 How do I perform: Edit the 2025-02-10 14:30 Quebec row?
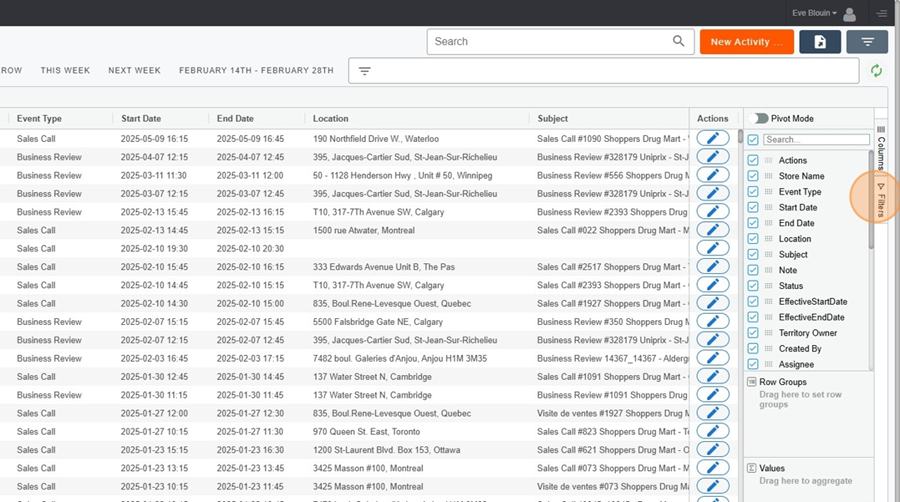713,303
